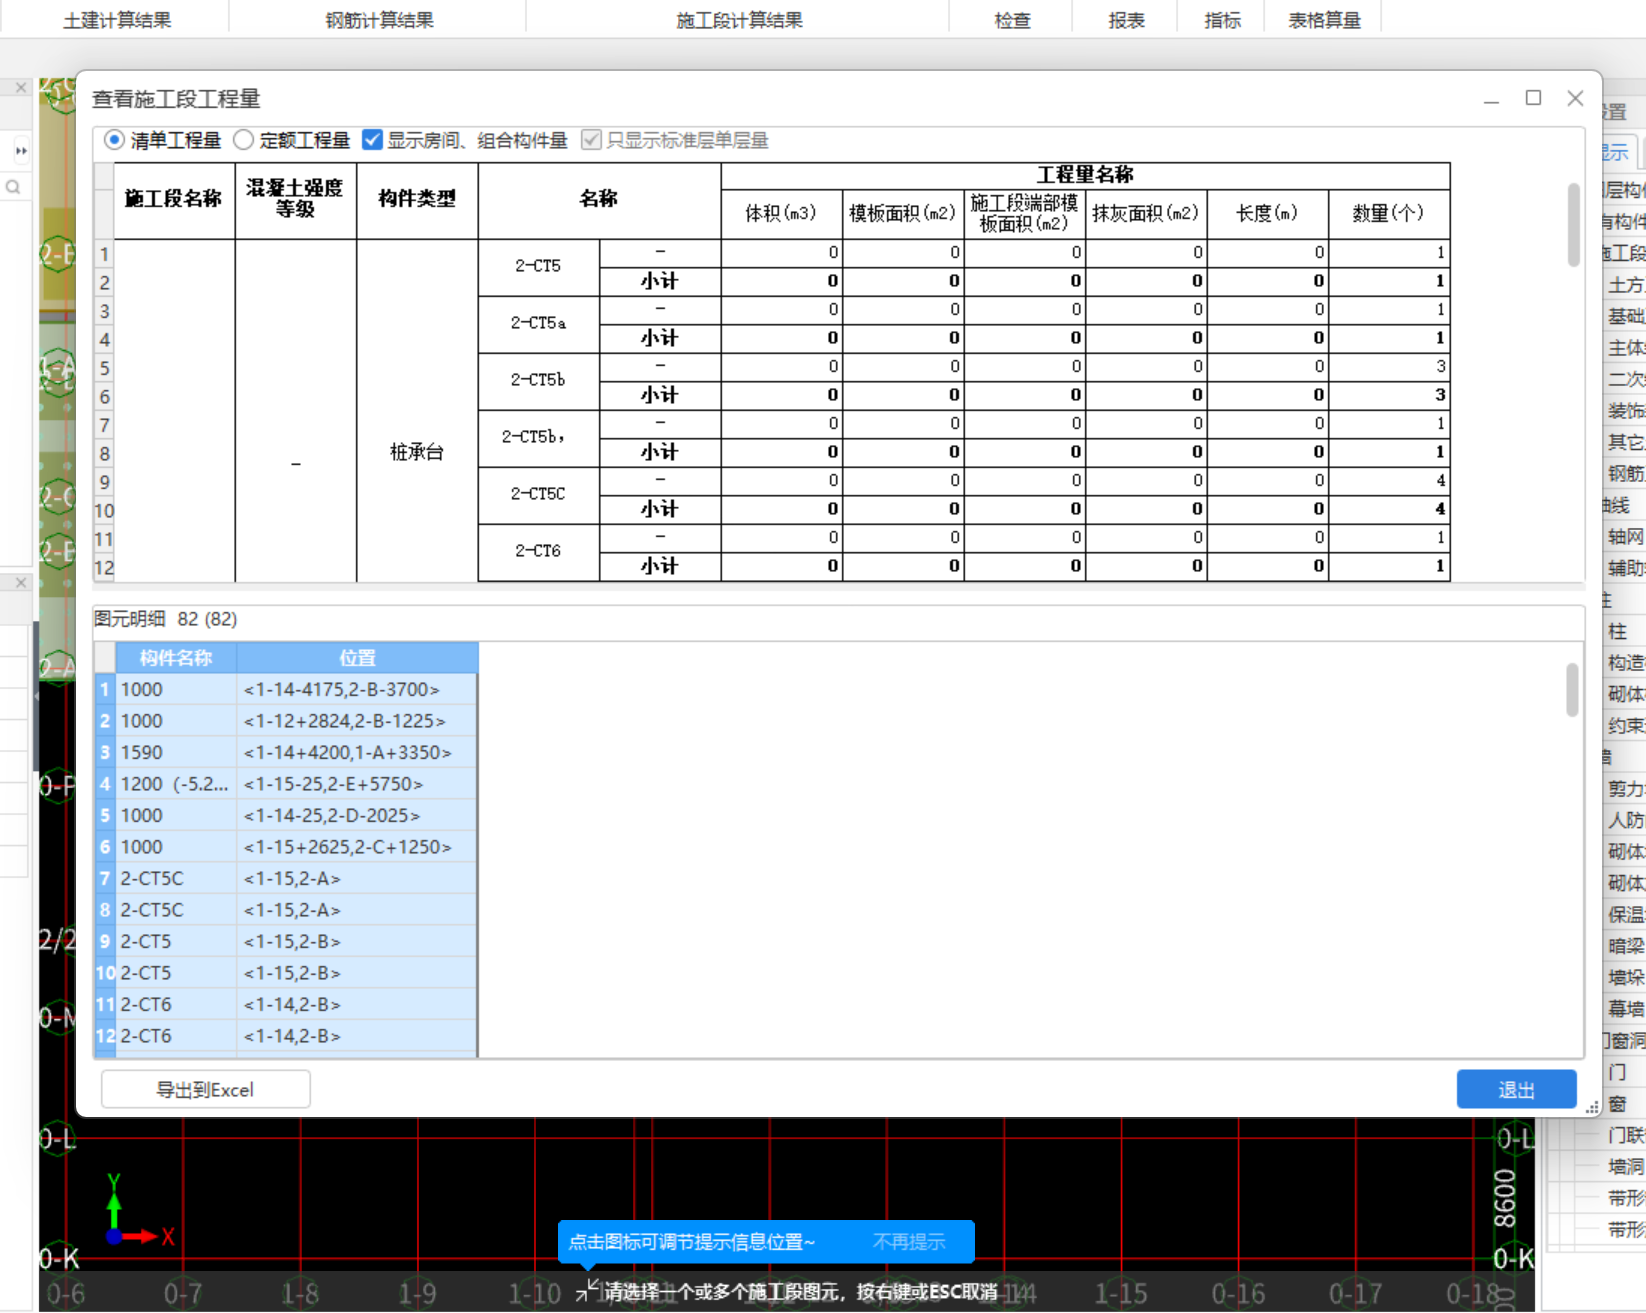
Task: Click 装饰 item in right panel
Action: (x=1625, y=411)
